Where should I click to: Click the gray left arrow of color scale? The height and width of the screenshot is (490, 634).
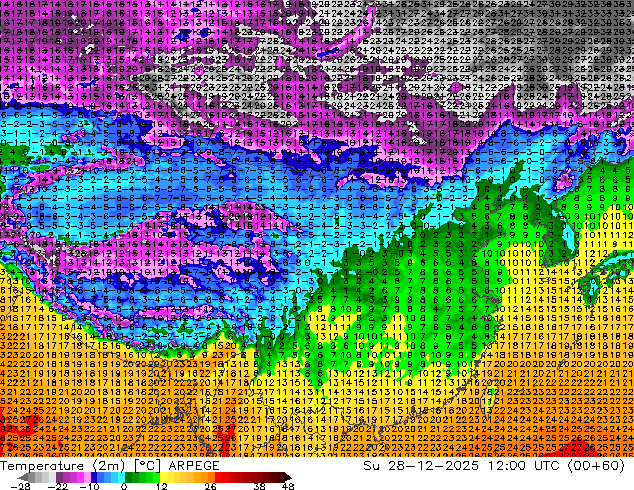click(23, 477)
